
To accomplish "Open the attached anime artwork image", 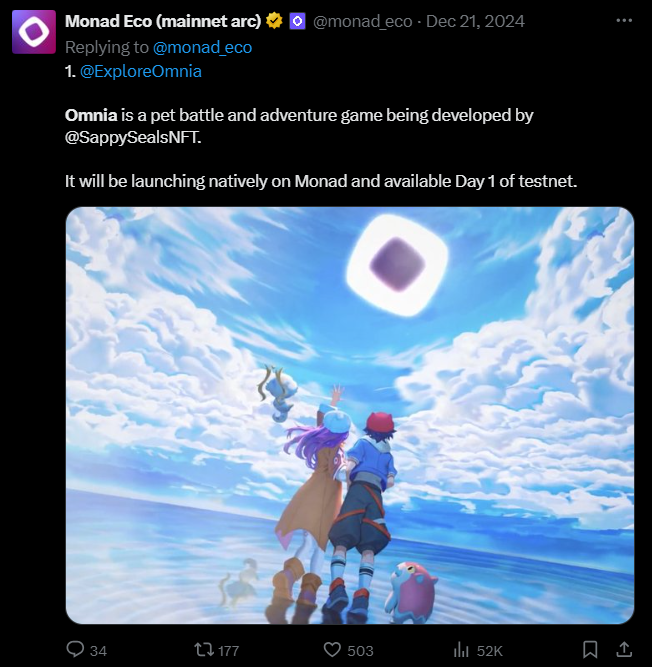I will tap(350, 416).
